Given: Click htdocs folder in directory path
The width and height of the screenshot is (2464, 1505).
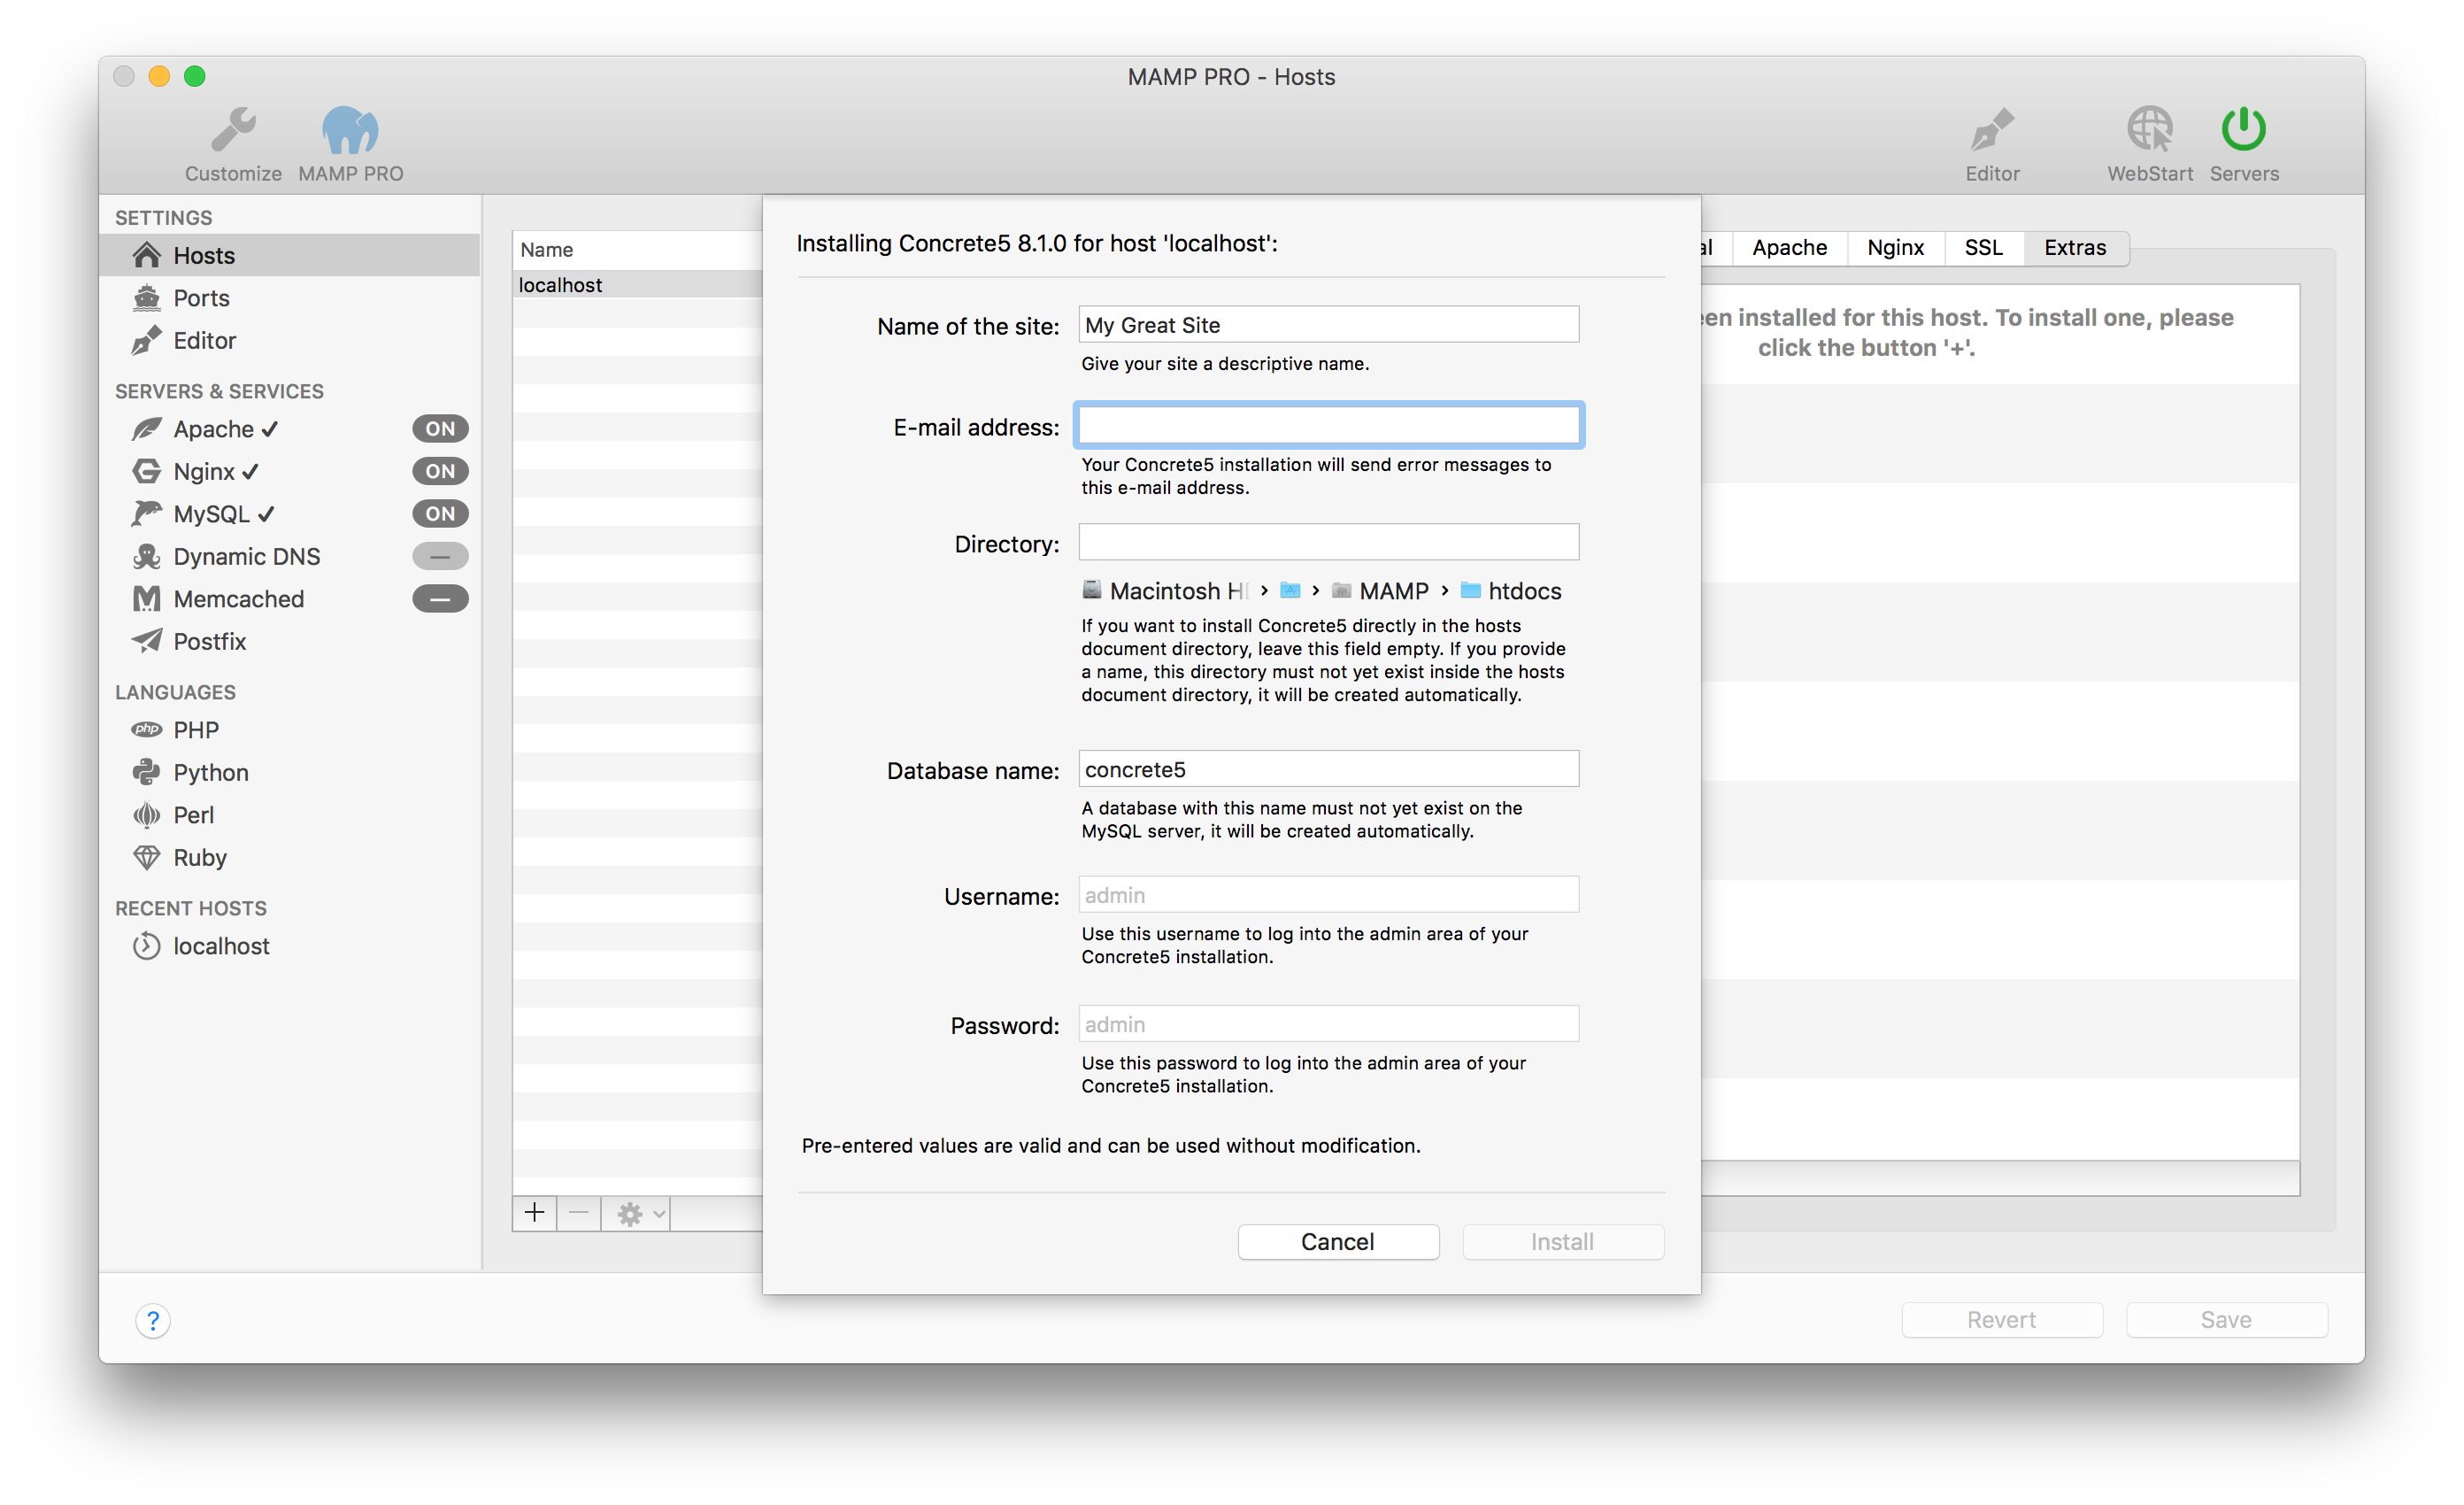Looking at the screenshot, I should tap(1511, 591).
